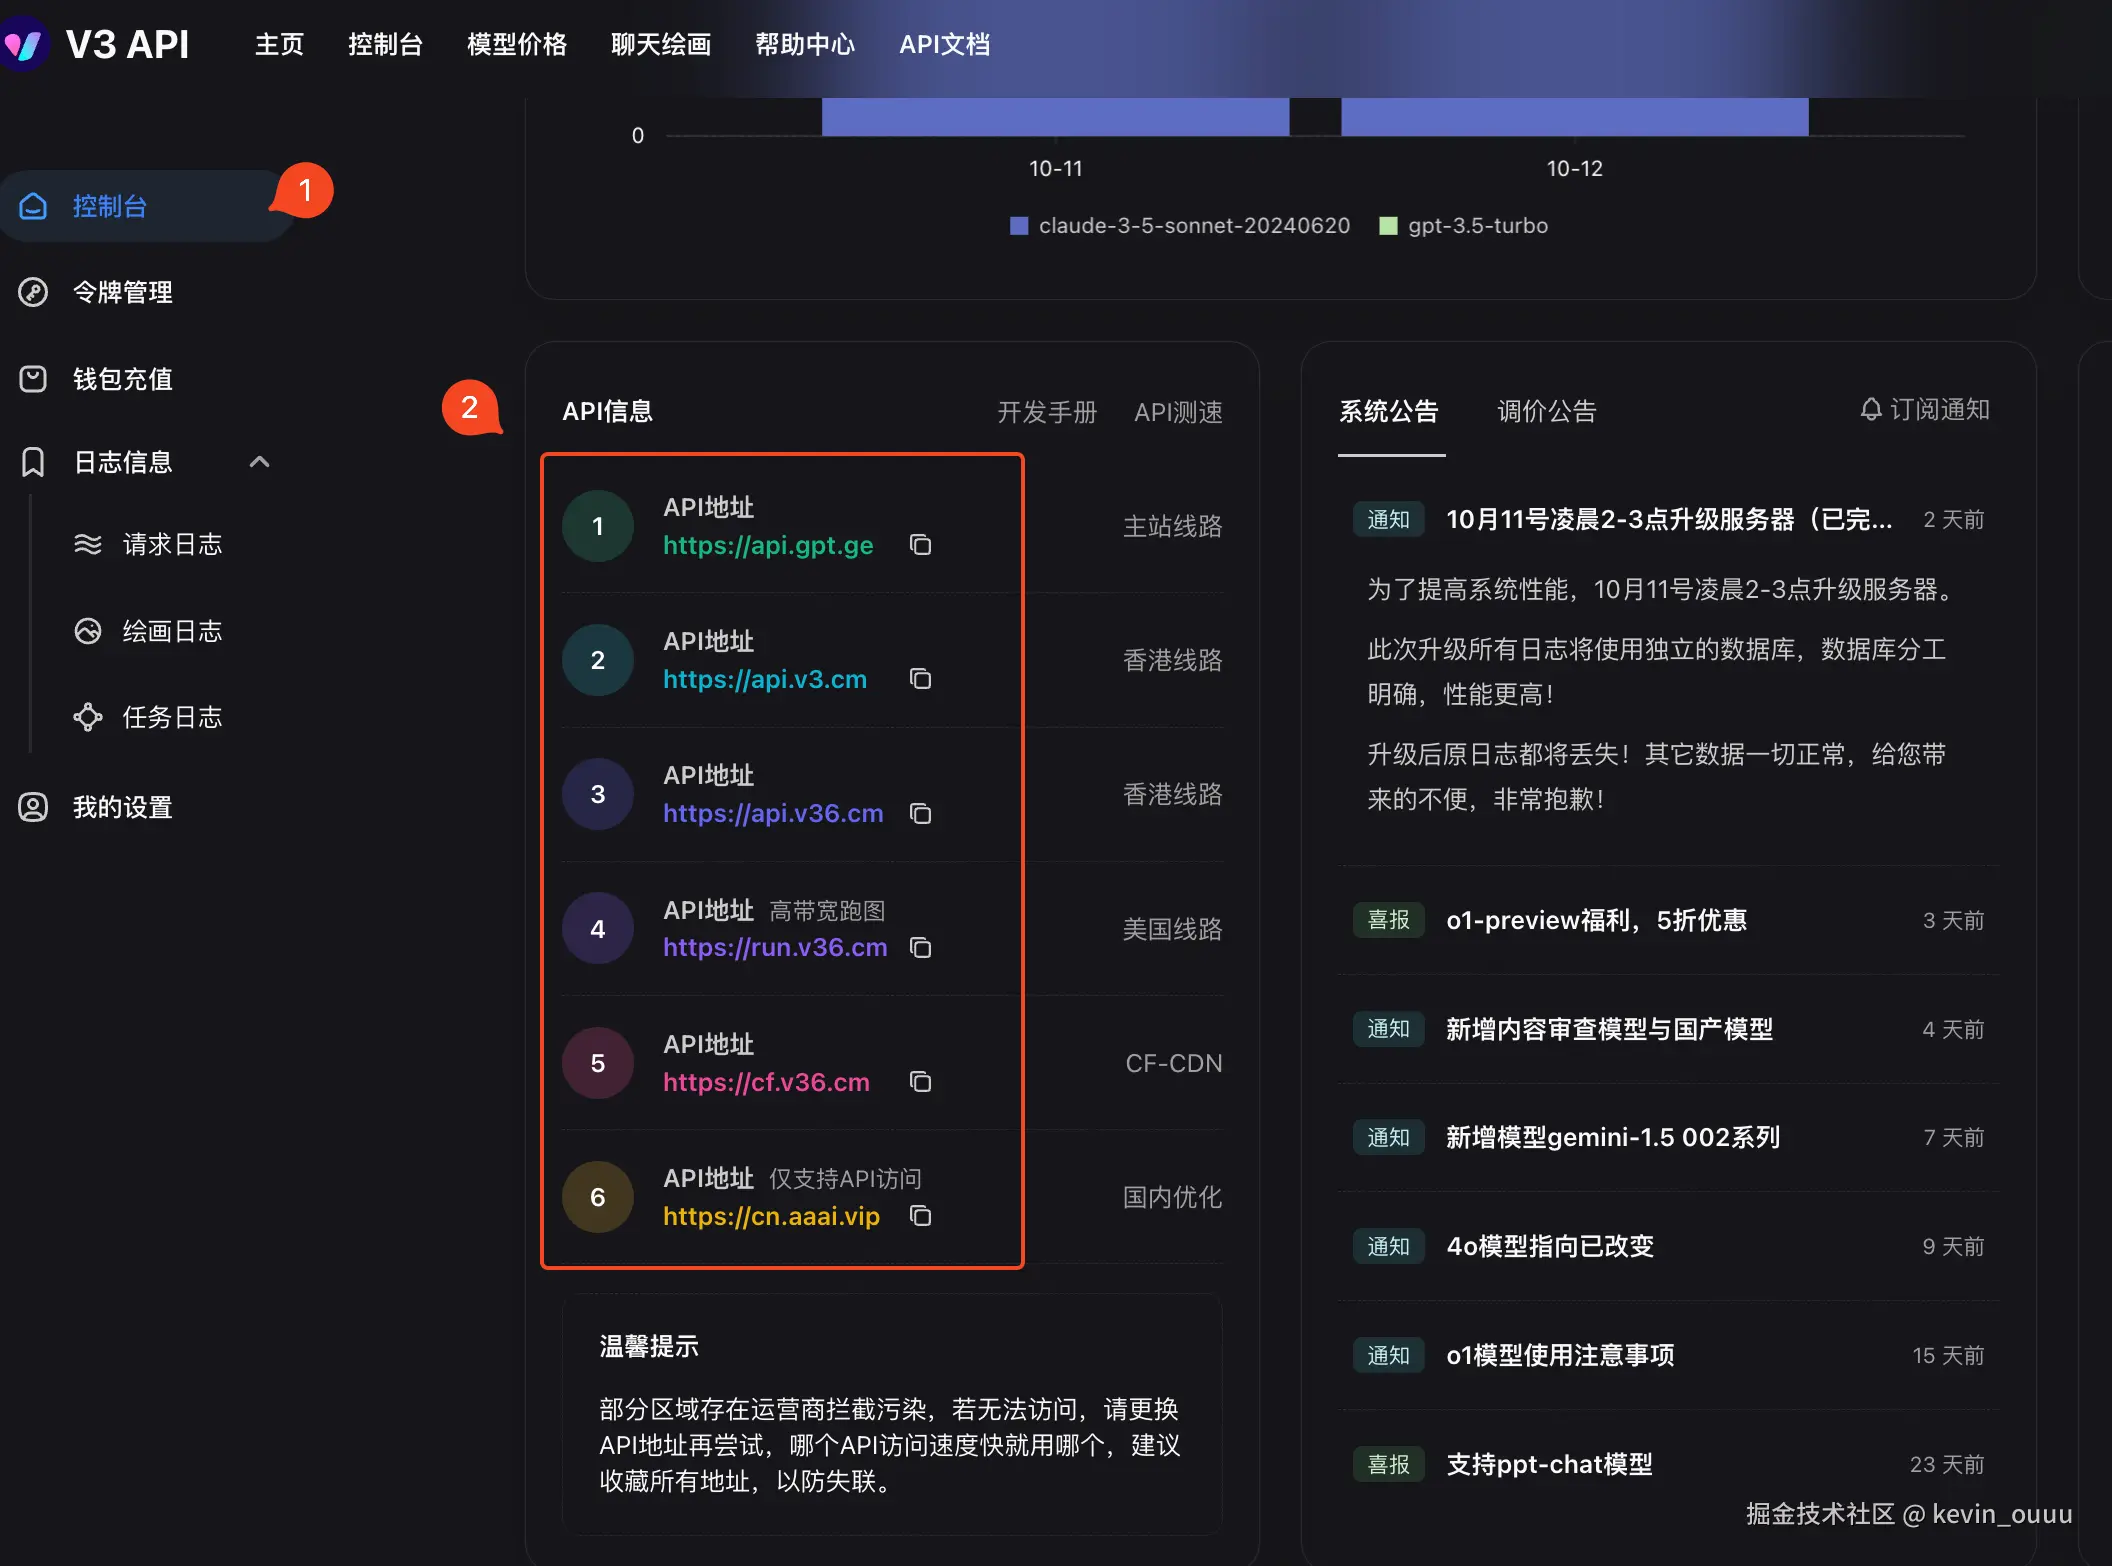Open the 开发手册 link
Viewport: 2112px width, 1566px height.
click(x=1046, y=411)
